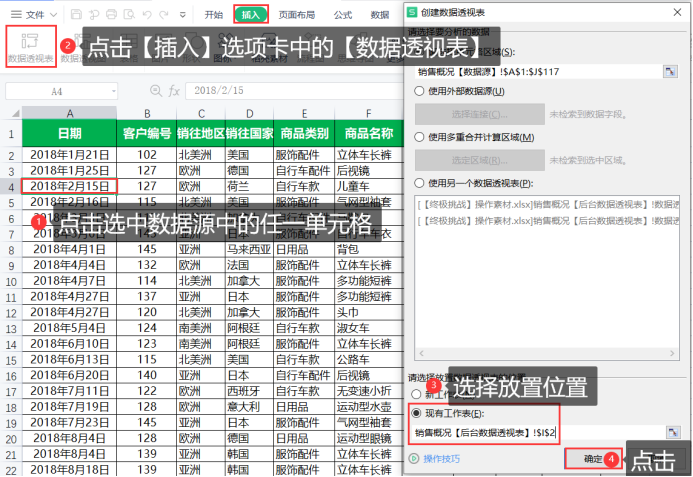Click the cell containing 马来西亚
The width and height of the screenshot is (693, 477).
[250, 249]
